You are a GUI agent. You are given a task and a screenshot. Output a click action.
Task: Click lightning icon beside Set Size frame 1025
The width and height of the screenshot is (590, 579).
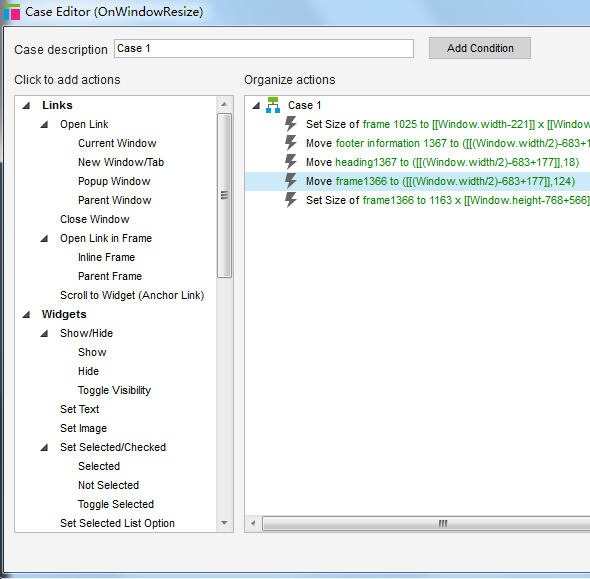290,124
